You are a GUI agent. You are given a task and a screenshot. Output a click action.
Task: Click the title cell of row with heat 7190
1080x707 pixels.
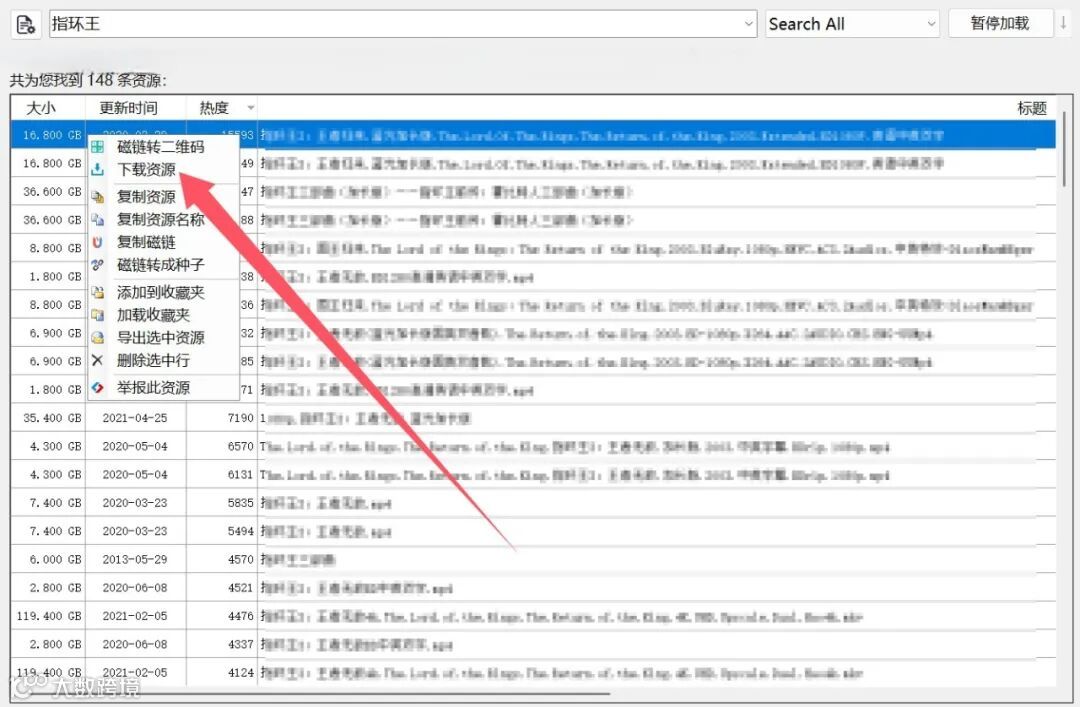pos(656,418)
